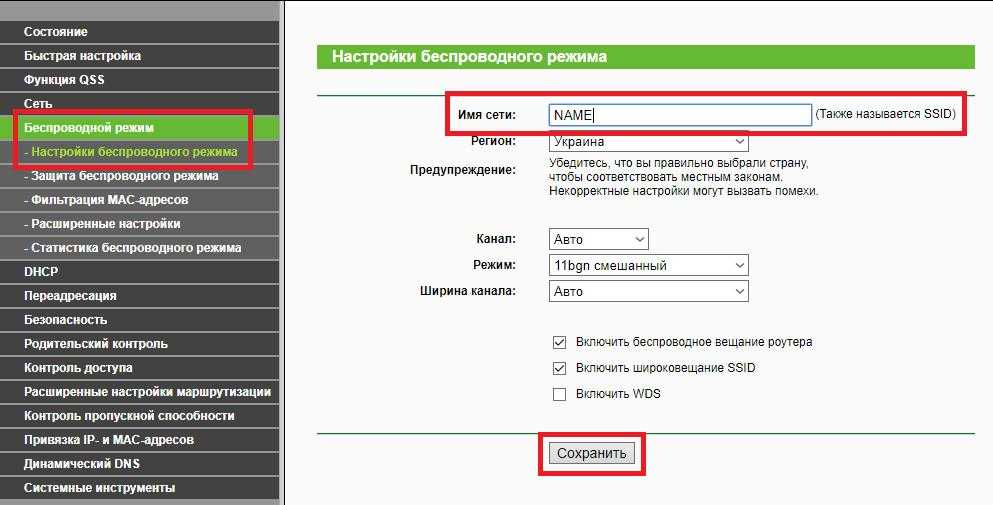993x505 pixels.
Task: Select Беспроводной режим in sidebar
Action: coord(139,128)
